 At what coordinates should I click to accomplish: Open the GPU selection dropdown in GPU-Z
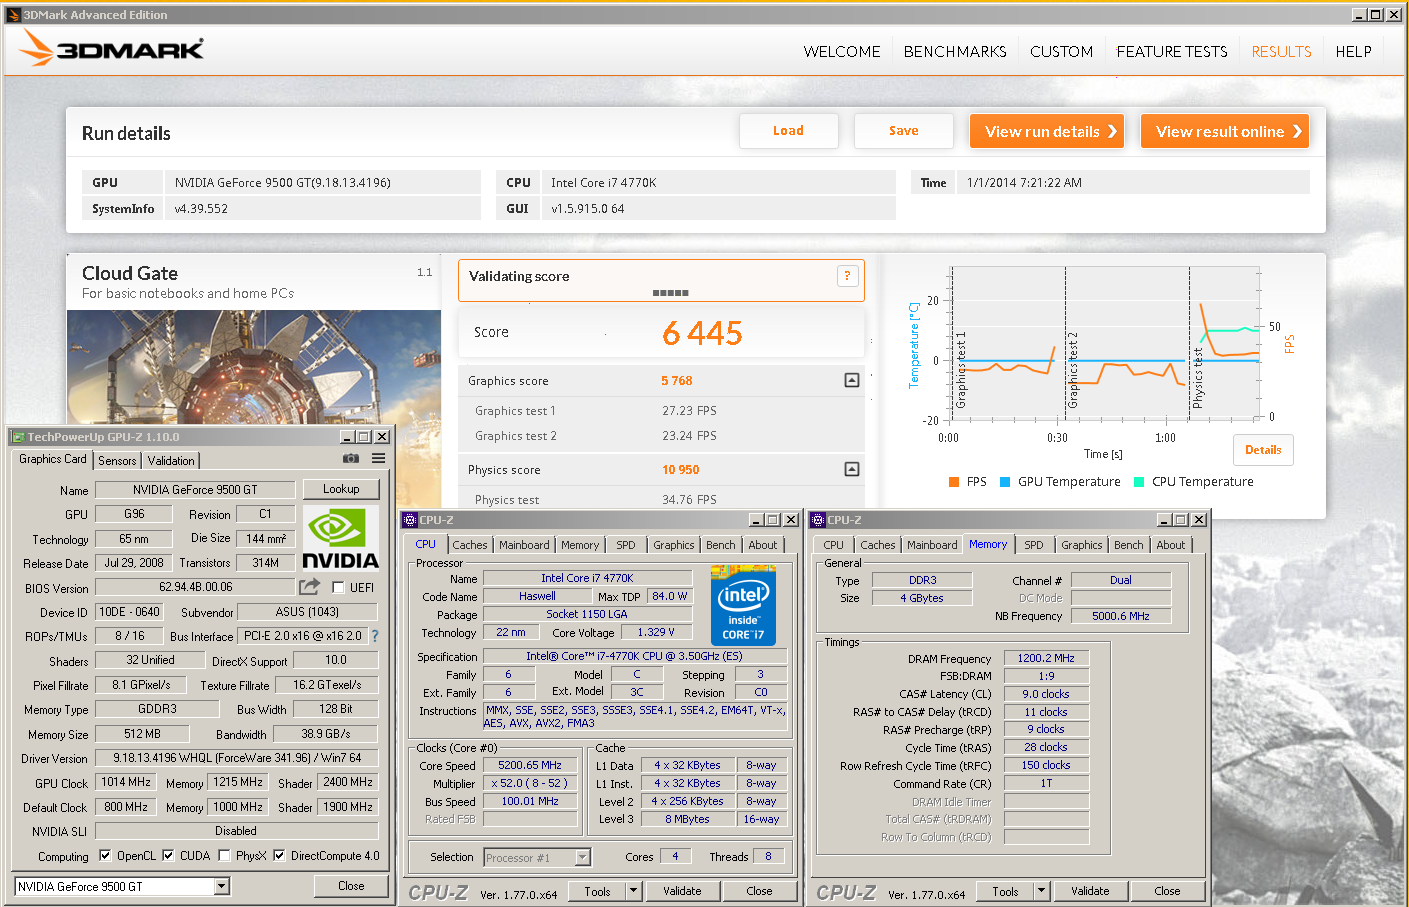[222, 886]
